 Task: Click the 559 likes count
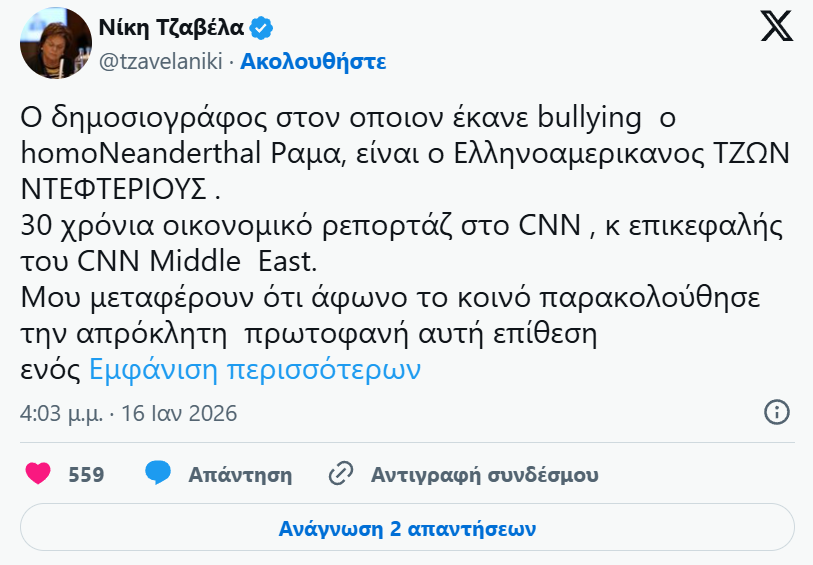pyautogui.click(x=86, y=474)
